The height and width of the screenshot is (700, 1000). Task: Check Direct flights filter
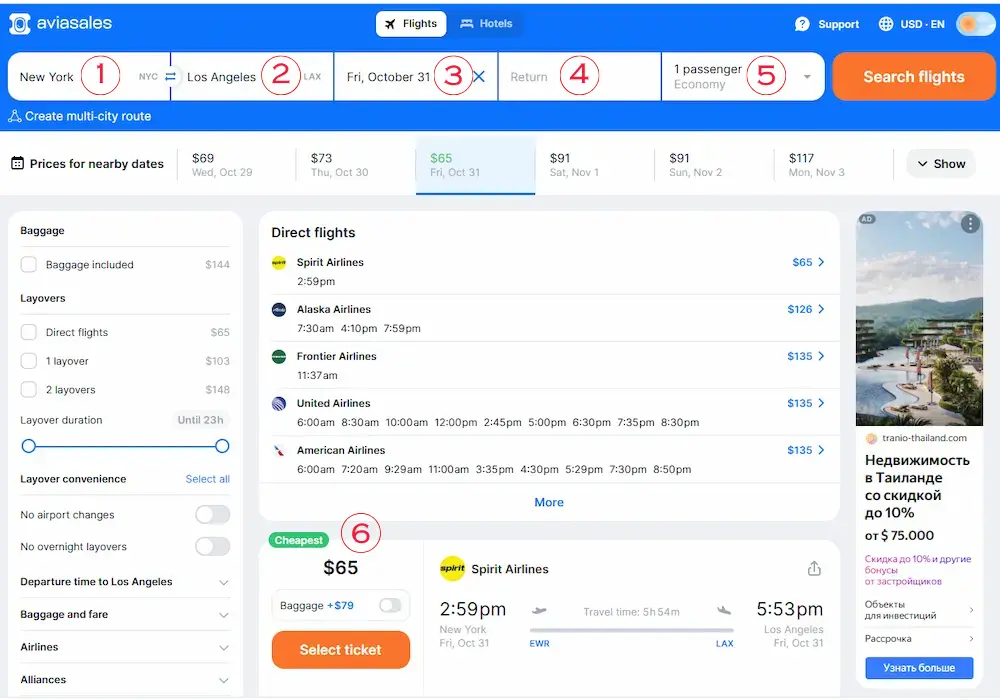[x=29, y=332]
